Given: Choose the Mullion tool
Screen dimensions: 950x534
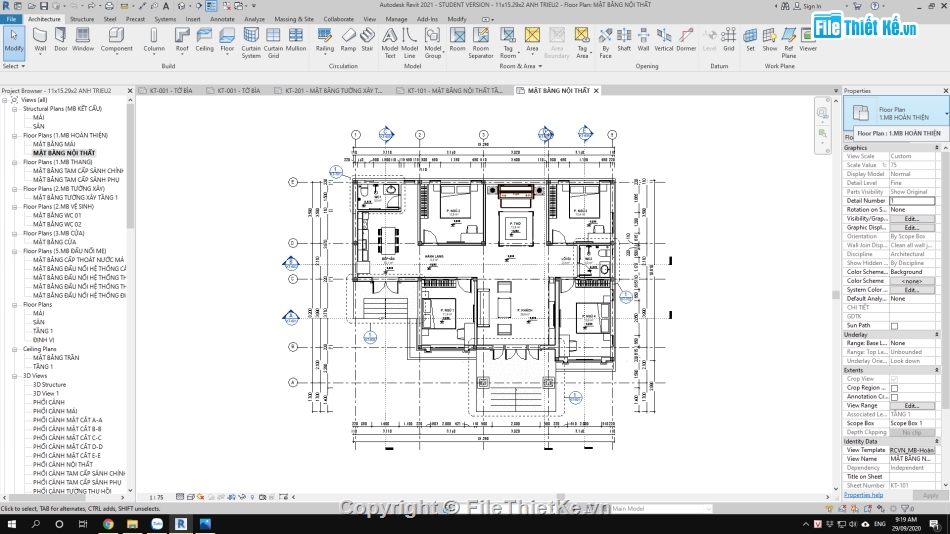Looking at the screenshot, I should click(x=296, y=40).
